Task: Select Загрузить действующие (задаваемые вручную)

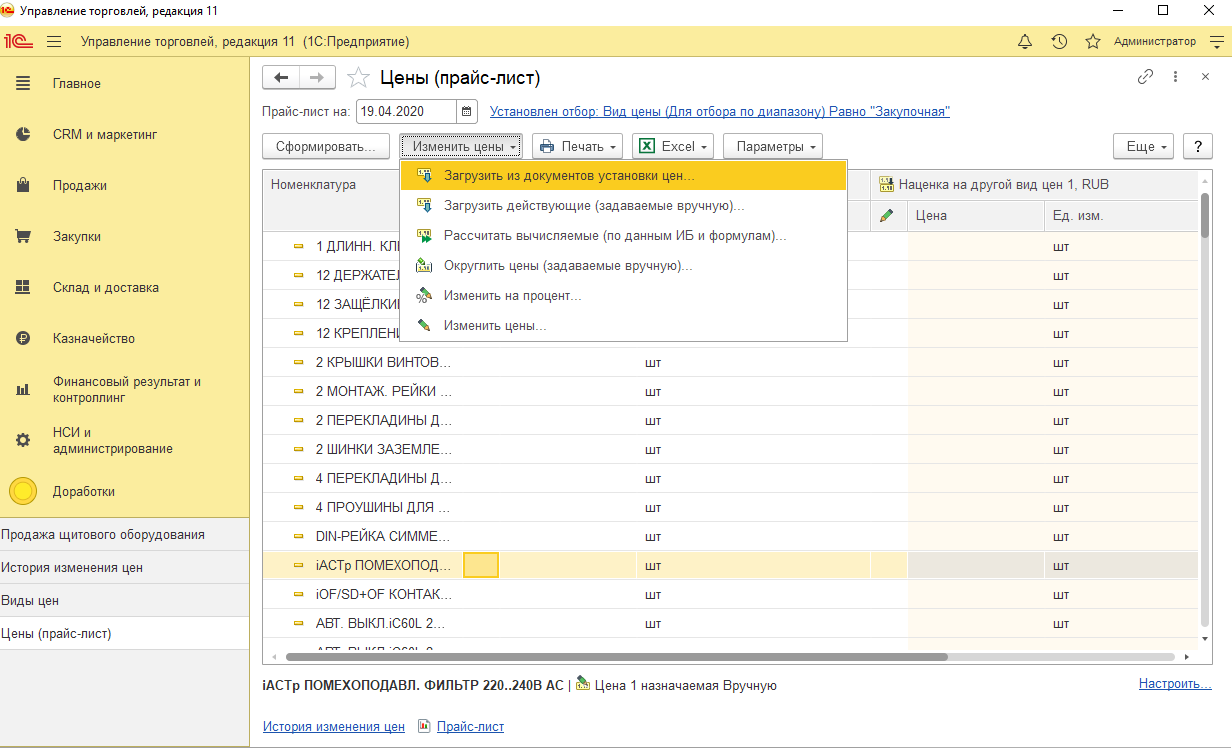Action: tap(623, 206)
